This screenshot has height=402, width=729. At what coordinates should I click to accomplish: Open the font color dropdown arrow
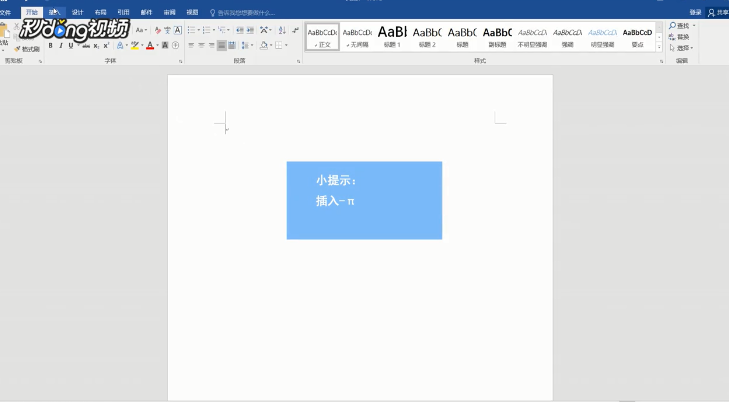click(157, 46)
